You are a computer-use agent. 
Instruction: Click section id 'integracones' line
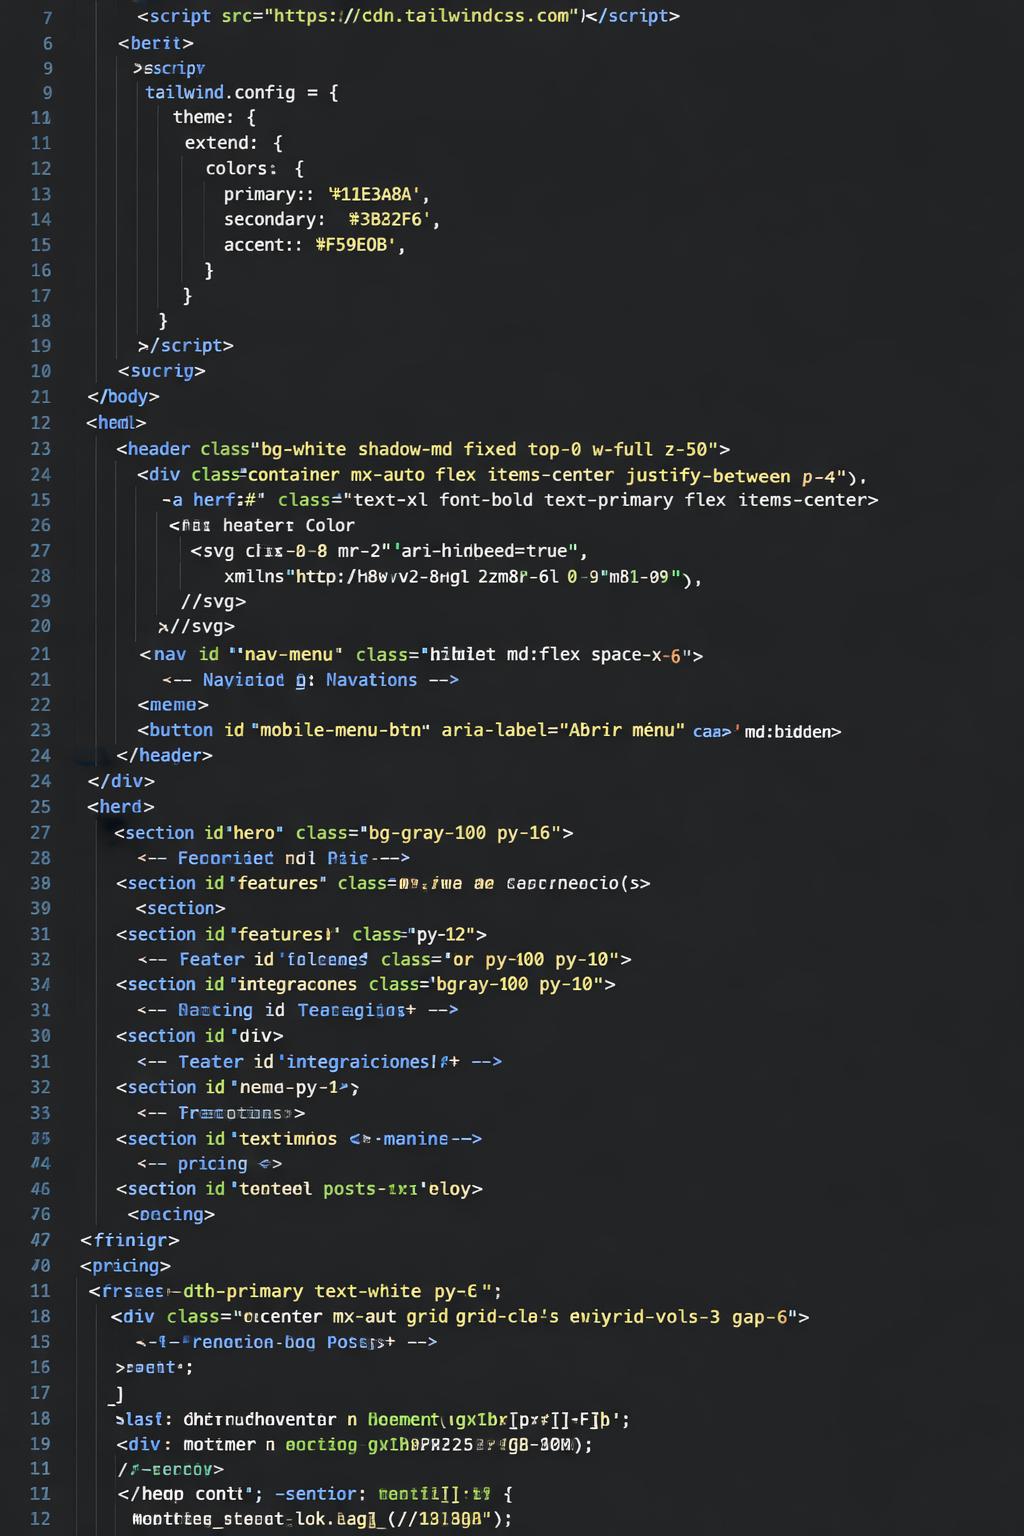pyautogui.click(x=365, y=985)
